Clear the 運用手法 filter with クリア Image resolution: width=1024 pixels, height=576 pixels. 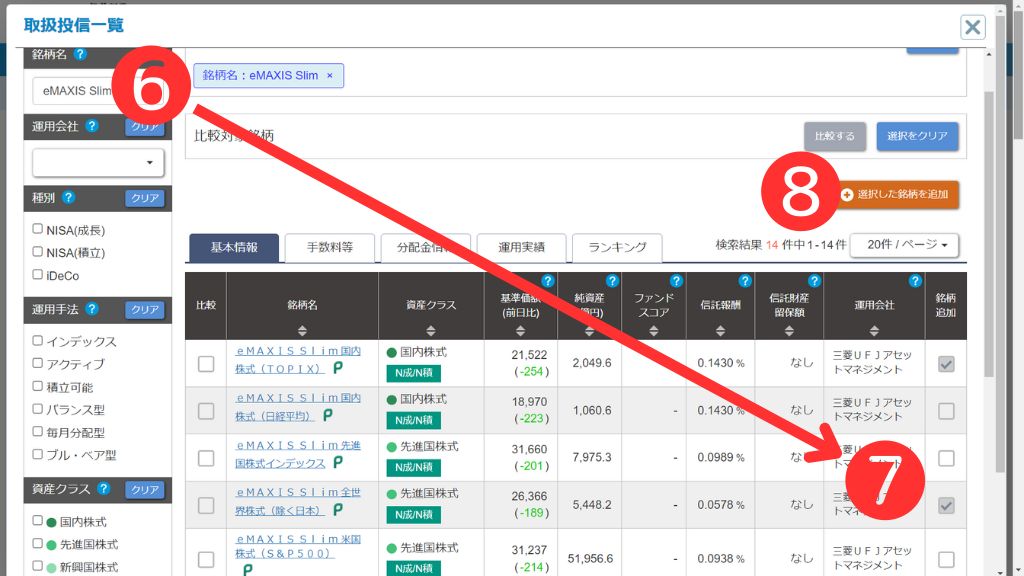[x=144, y=310]
